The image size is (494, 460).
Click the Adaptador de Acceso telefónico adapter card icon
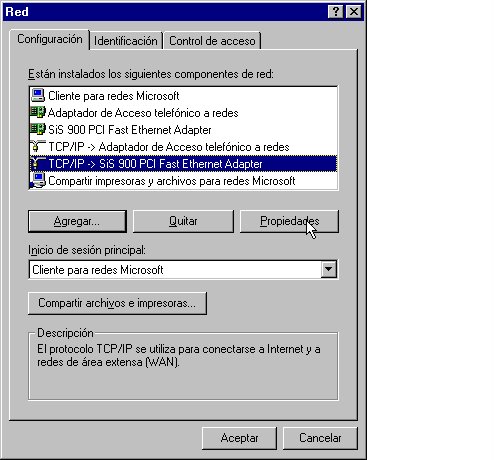click(x=37, y=112)
